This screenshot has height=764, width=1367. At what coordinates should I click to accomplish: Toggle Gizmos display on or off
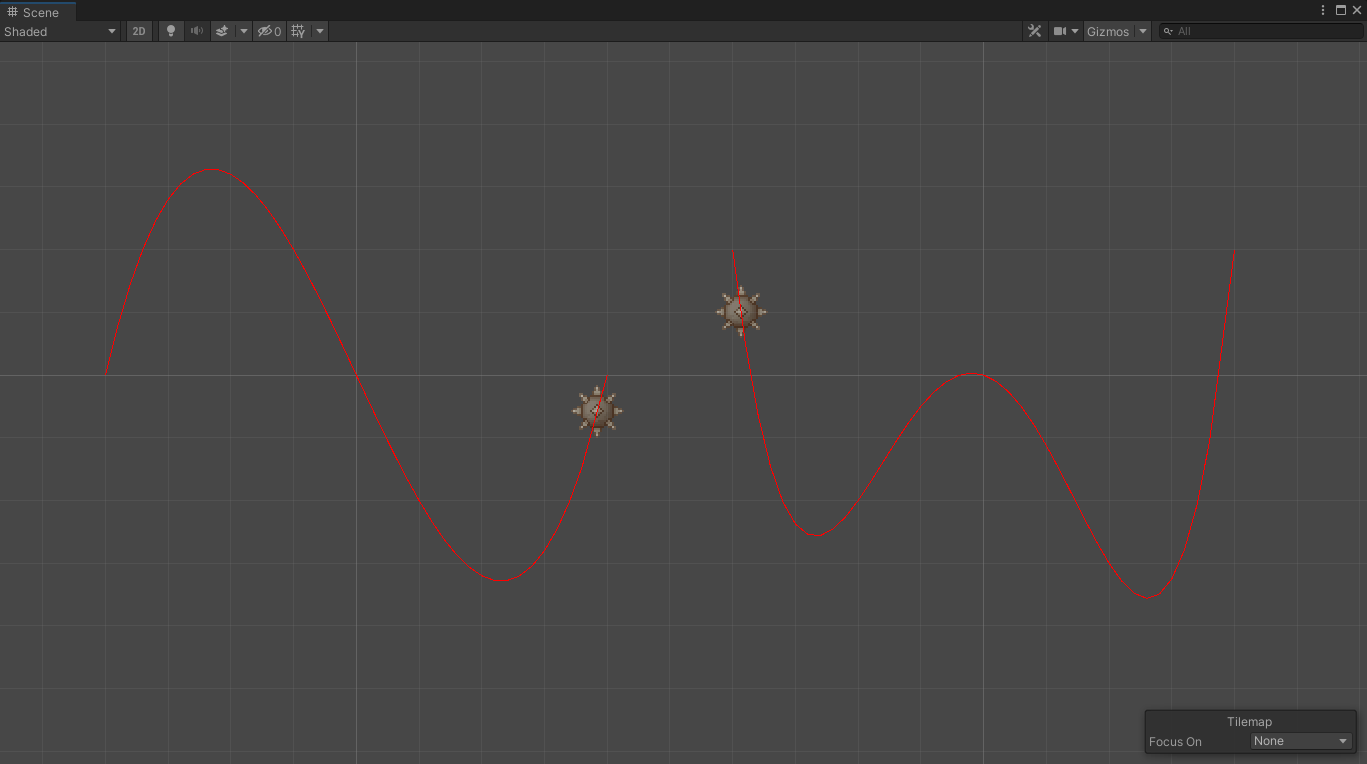[x=1109, y=31]
